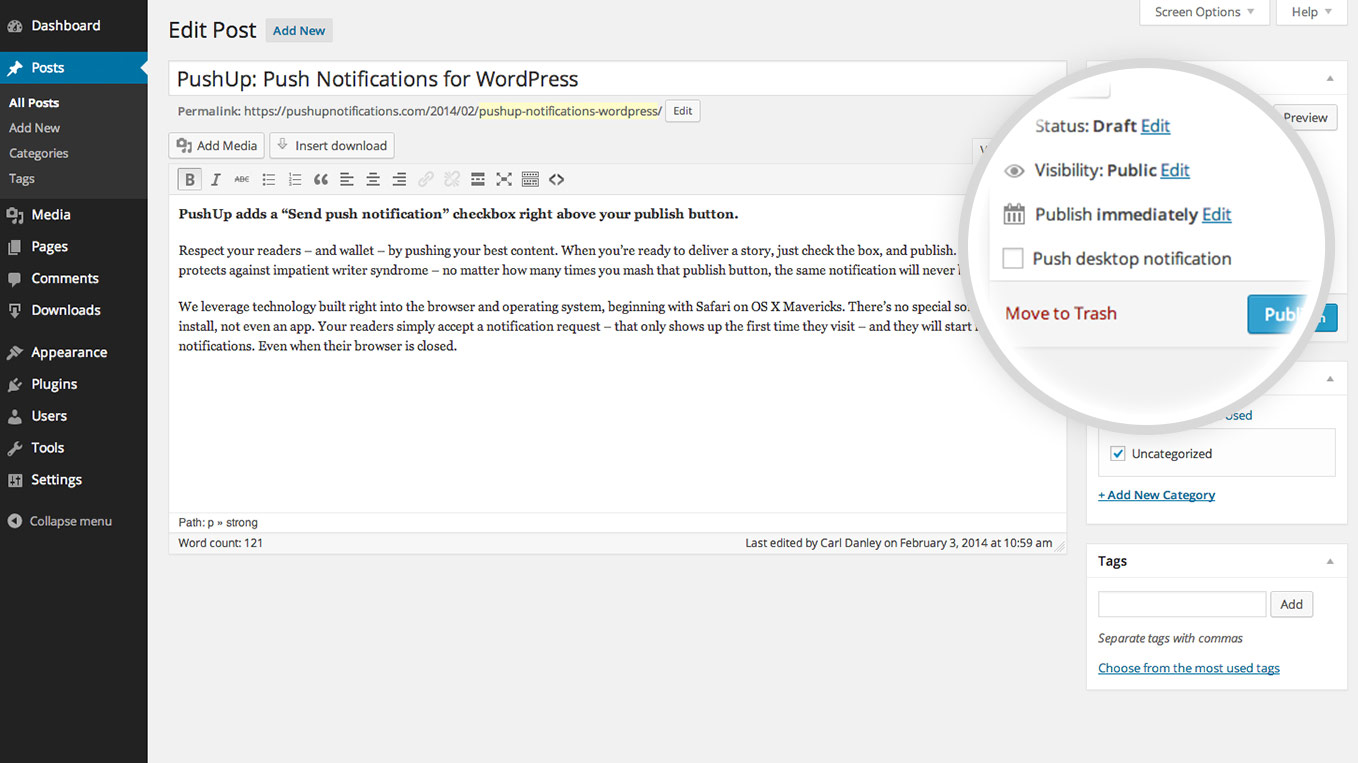Collapse the Tags box with its arrow
Image resolution: width=1358 pixels, height=763 pixels.
(x=1330, y=562)
